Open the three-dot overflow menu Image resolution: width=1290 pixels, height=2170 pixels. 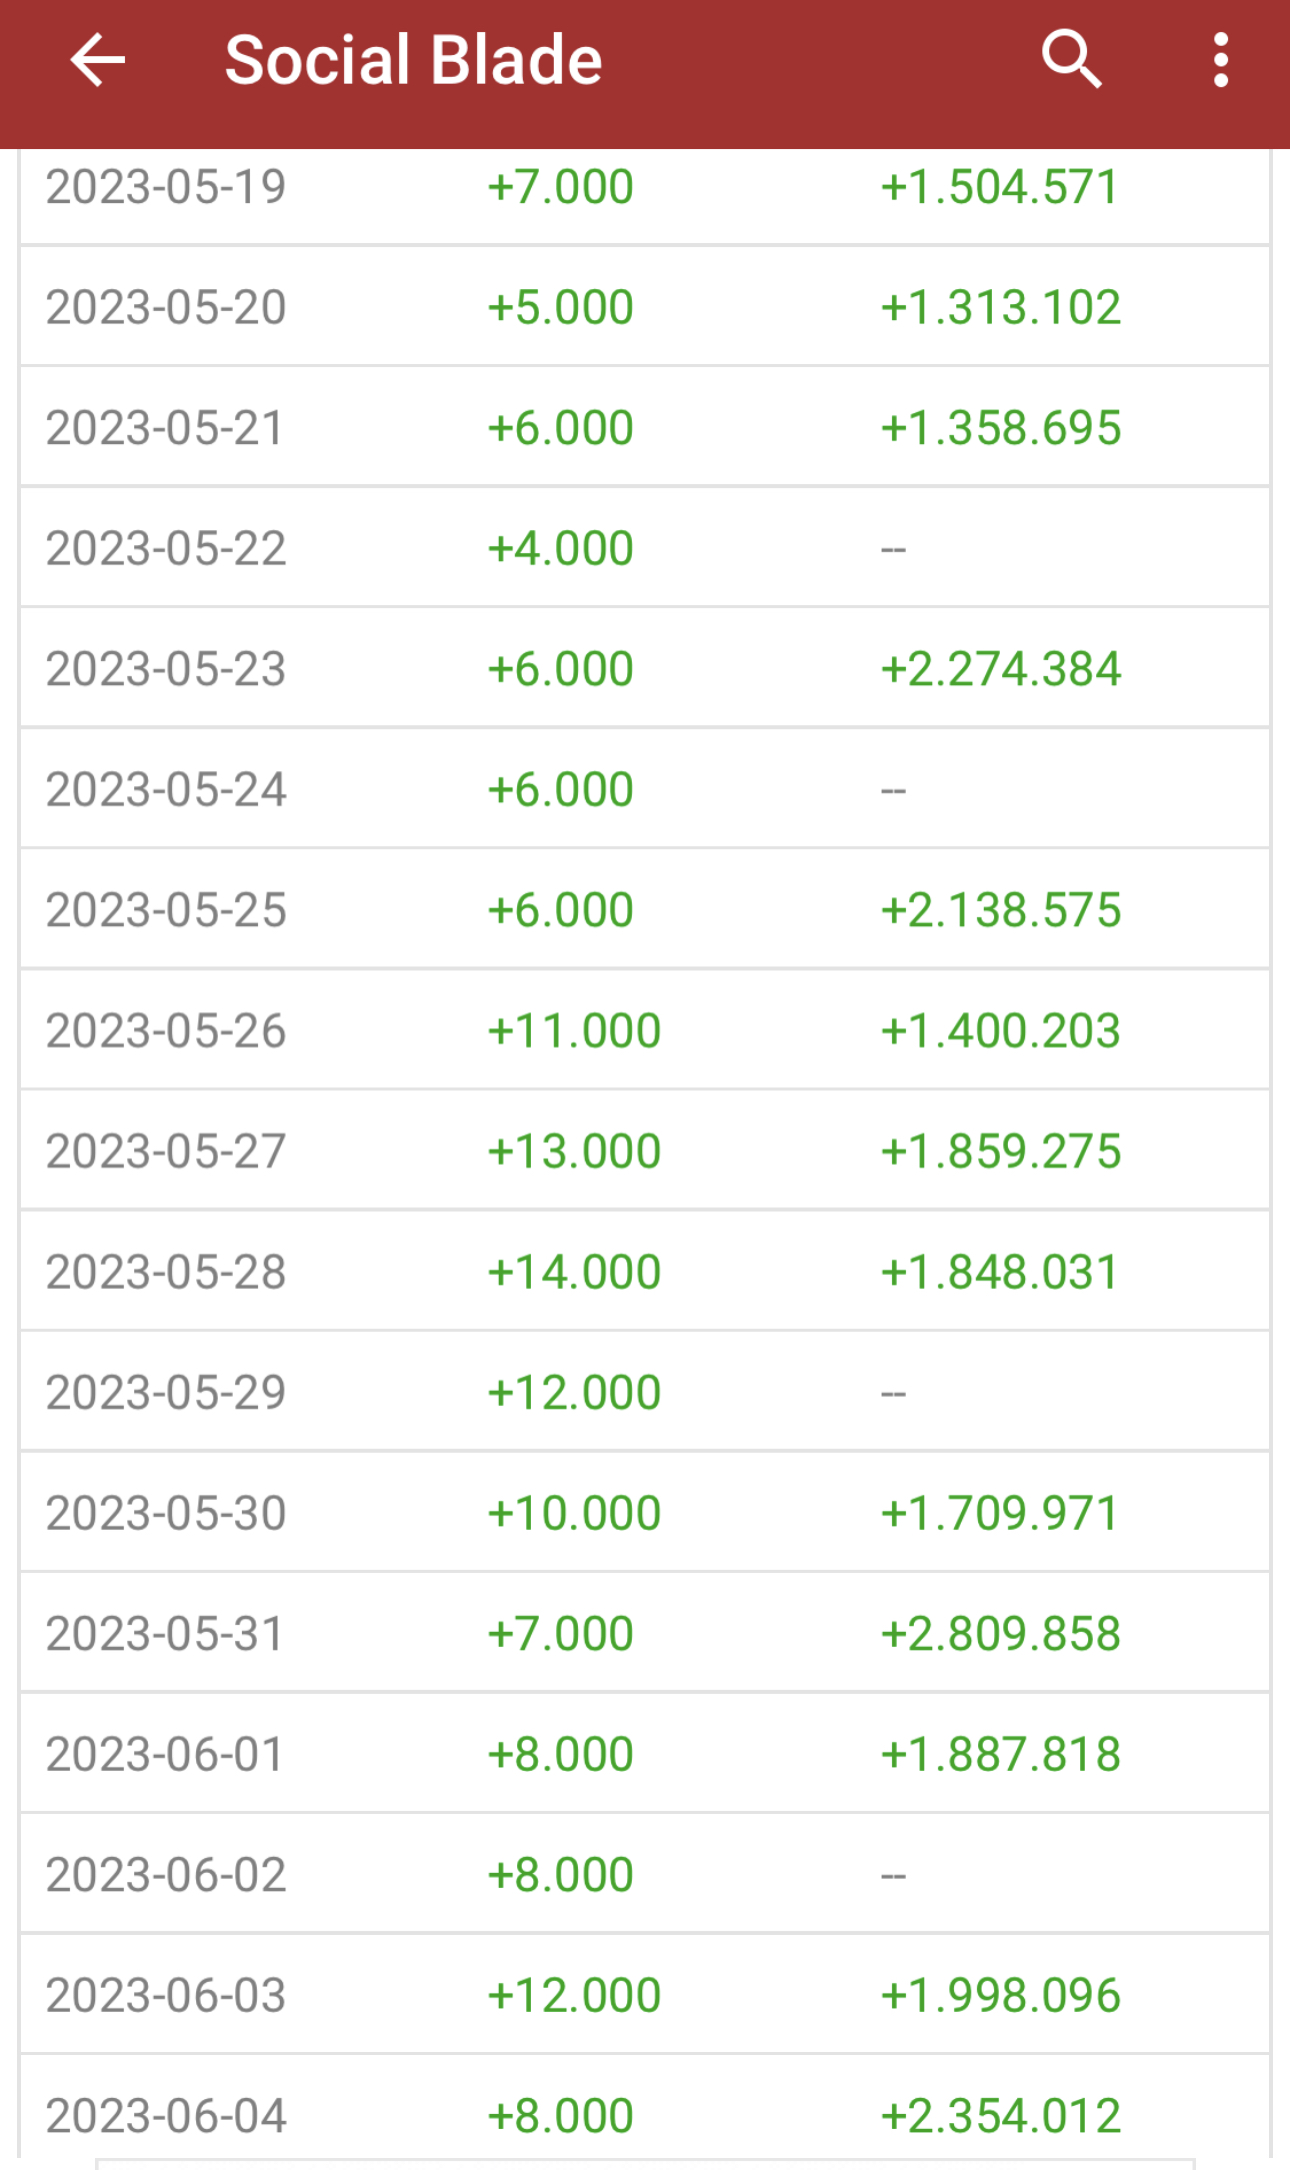coord(1220,60)
